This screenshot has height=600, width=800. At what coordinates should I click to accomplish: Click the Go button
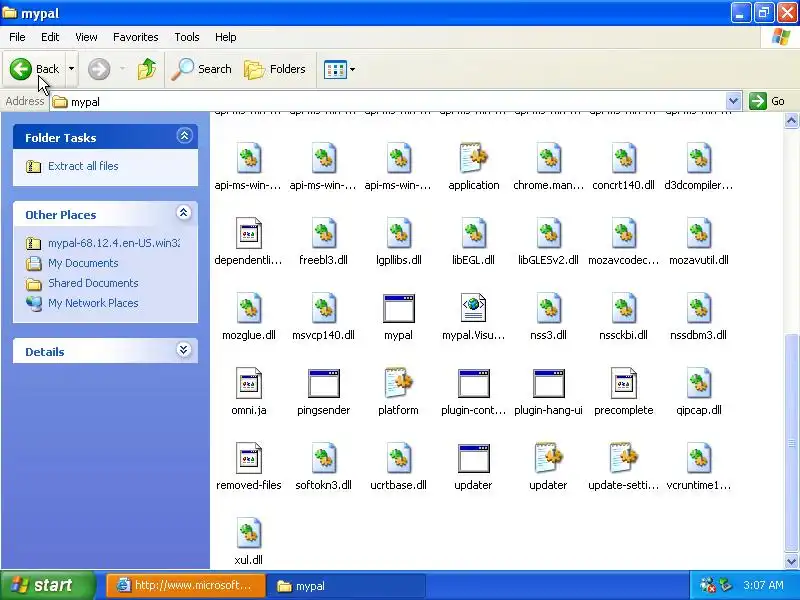click(x=767, y=101)
